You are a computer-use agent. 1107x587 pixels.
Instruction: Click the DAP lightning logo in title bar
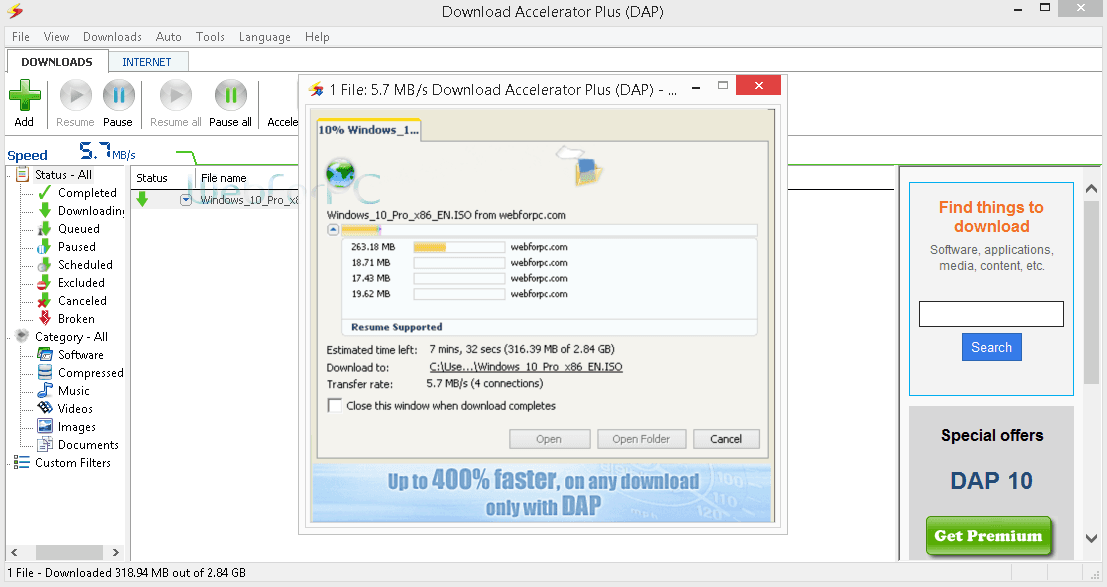coord(15,11)
